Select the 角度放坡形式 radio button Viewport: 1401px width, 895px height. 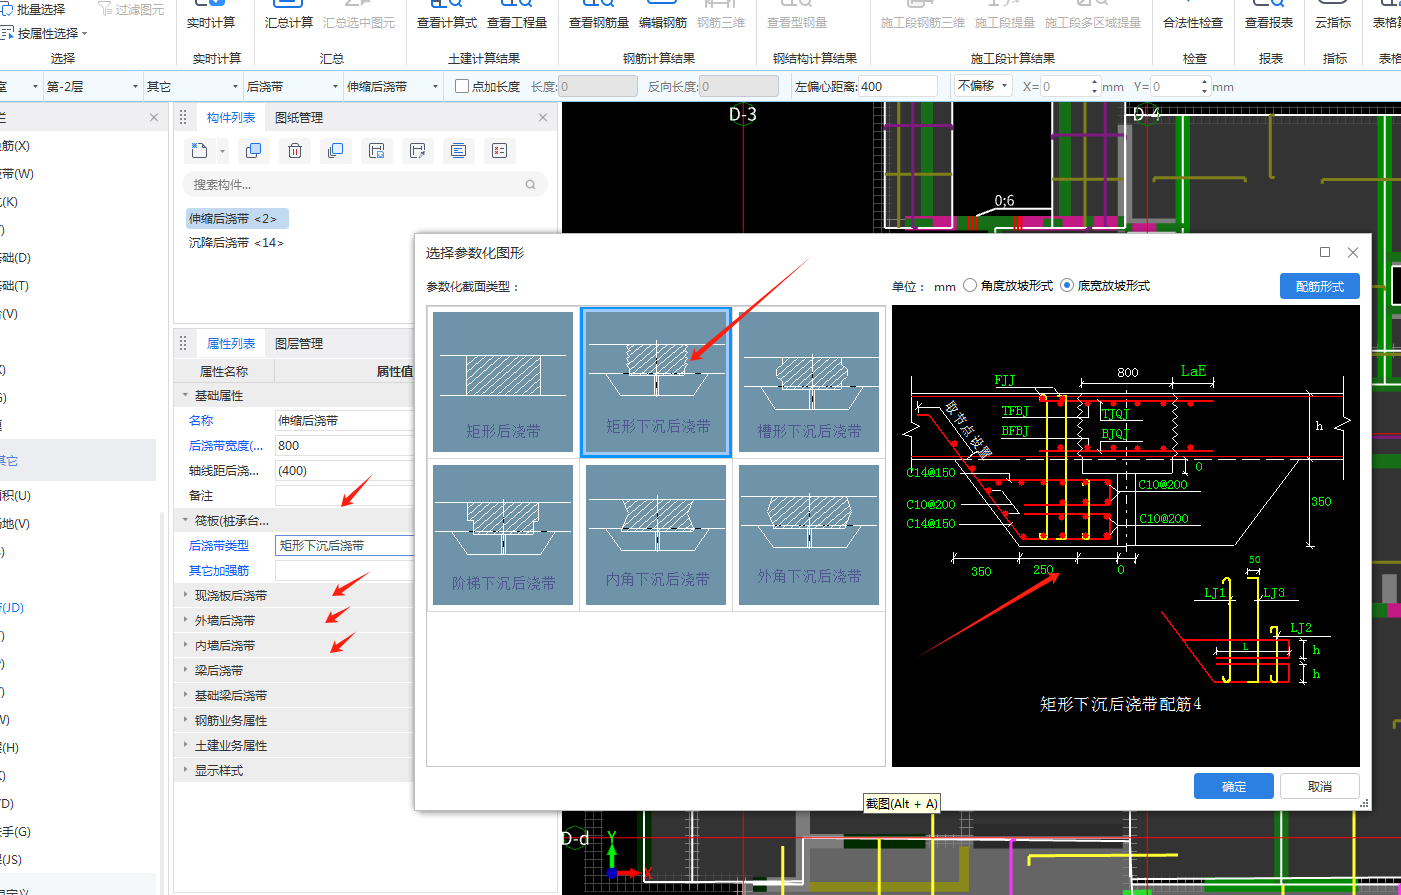point(970,286)
